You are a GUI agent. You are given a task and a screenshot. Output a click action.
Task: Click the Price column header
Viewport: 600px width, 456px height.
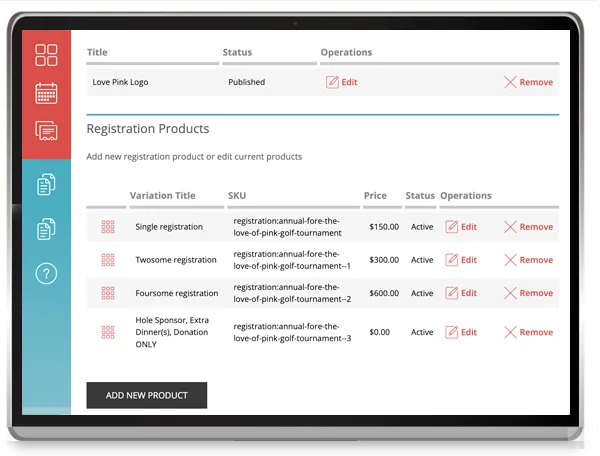click(375, 196)
